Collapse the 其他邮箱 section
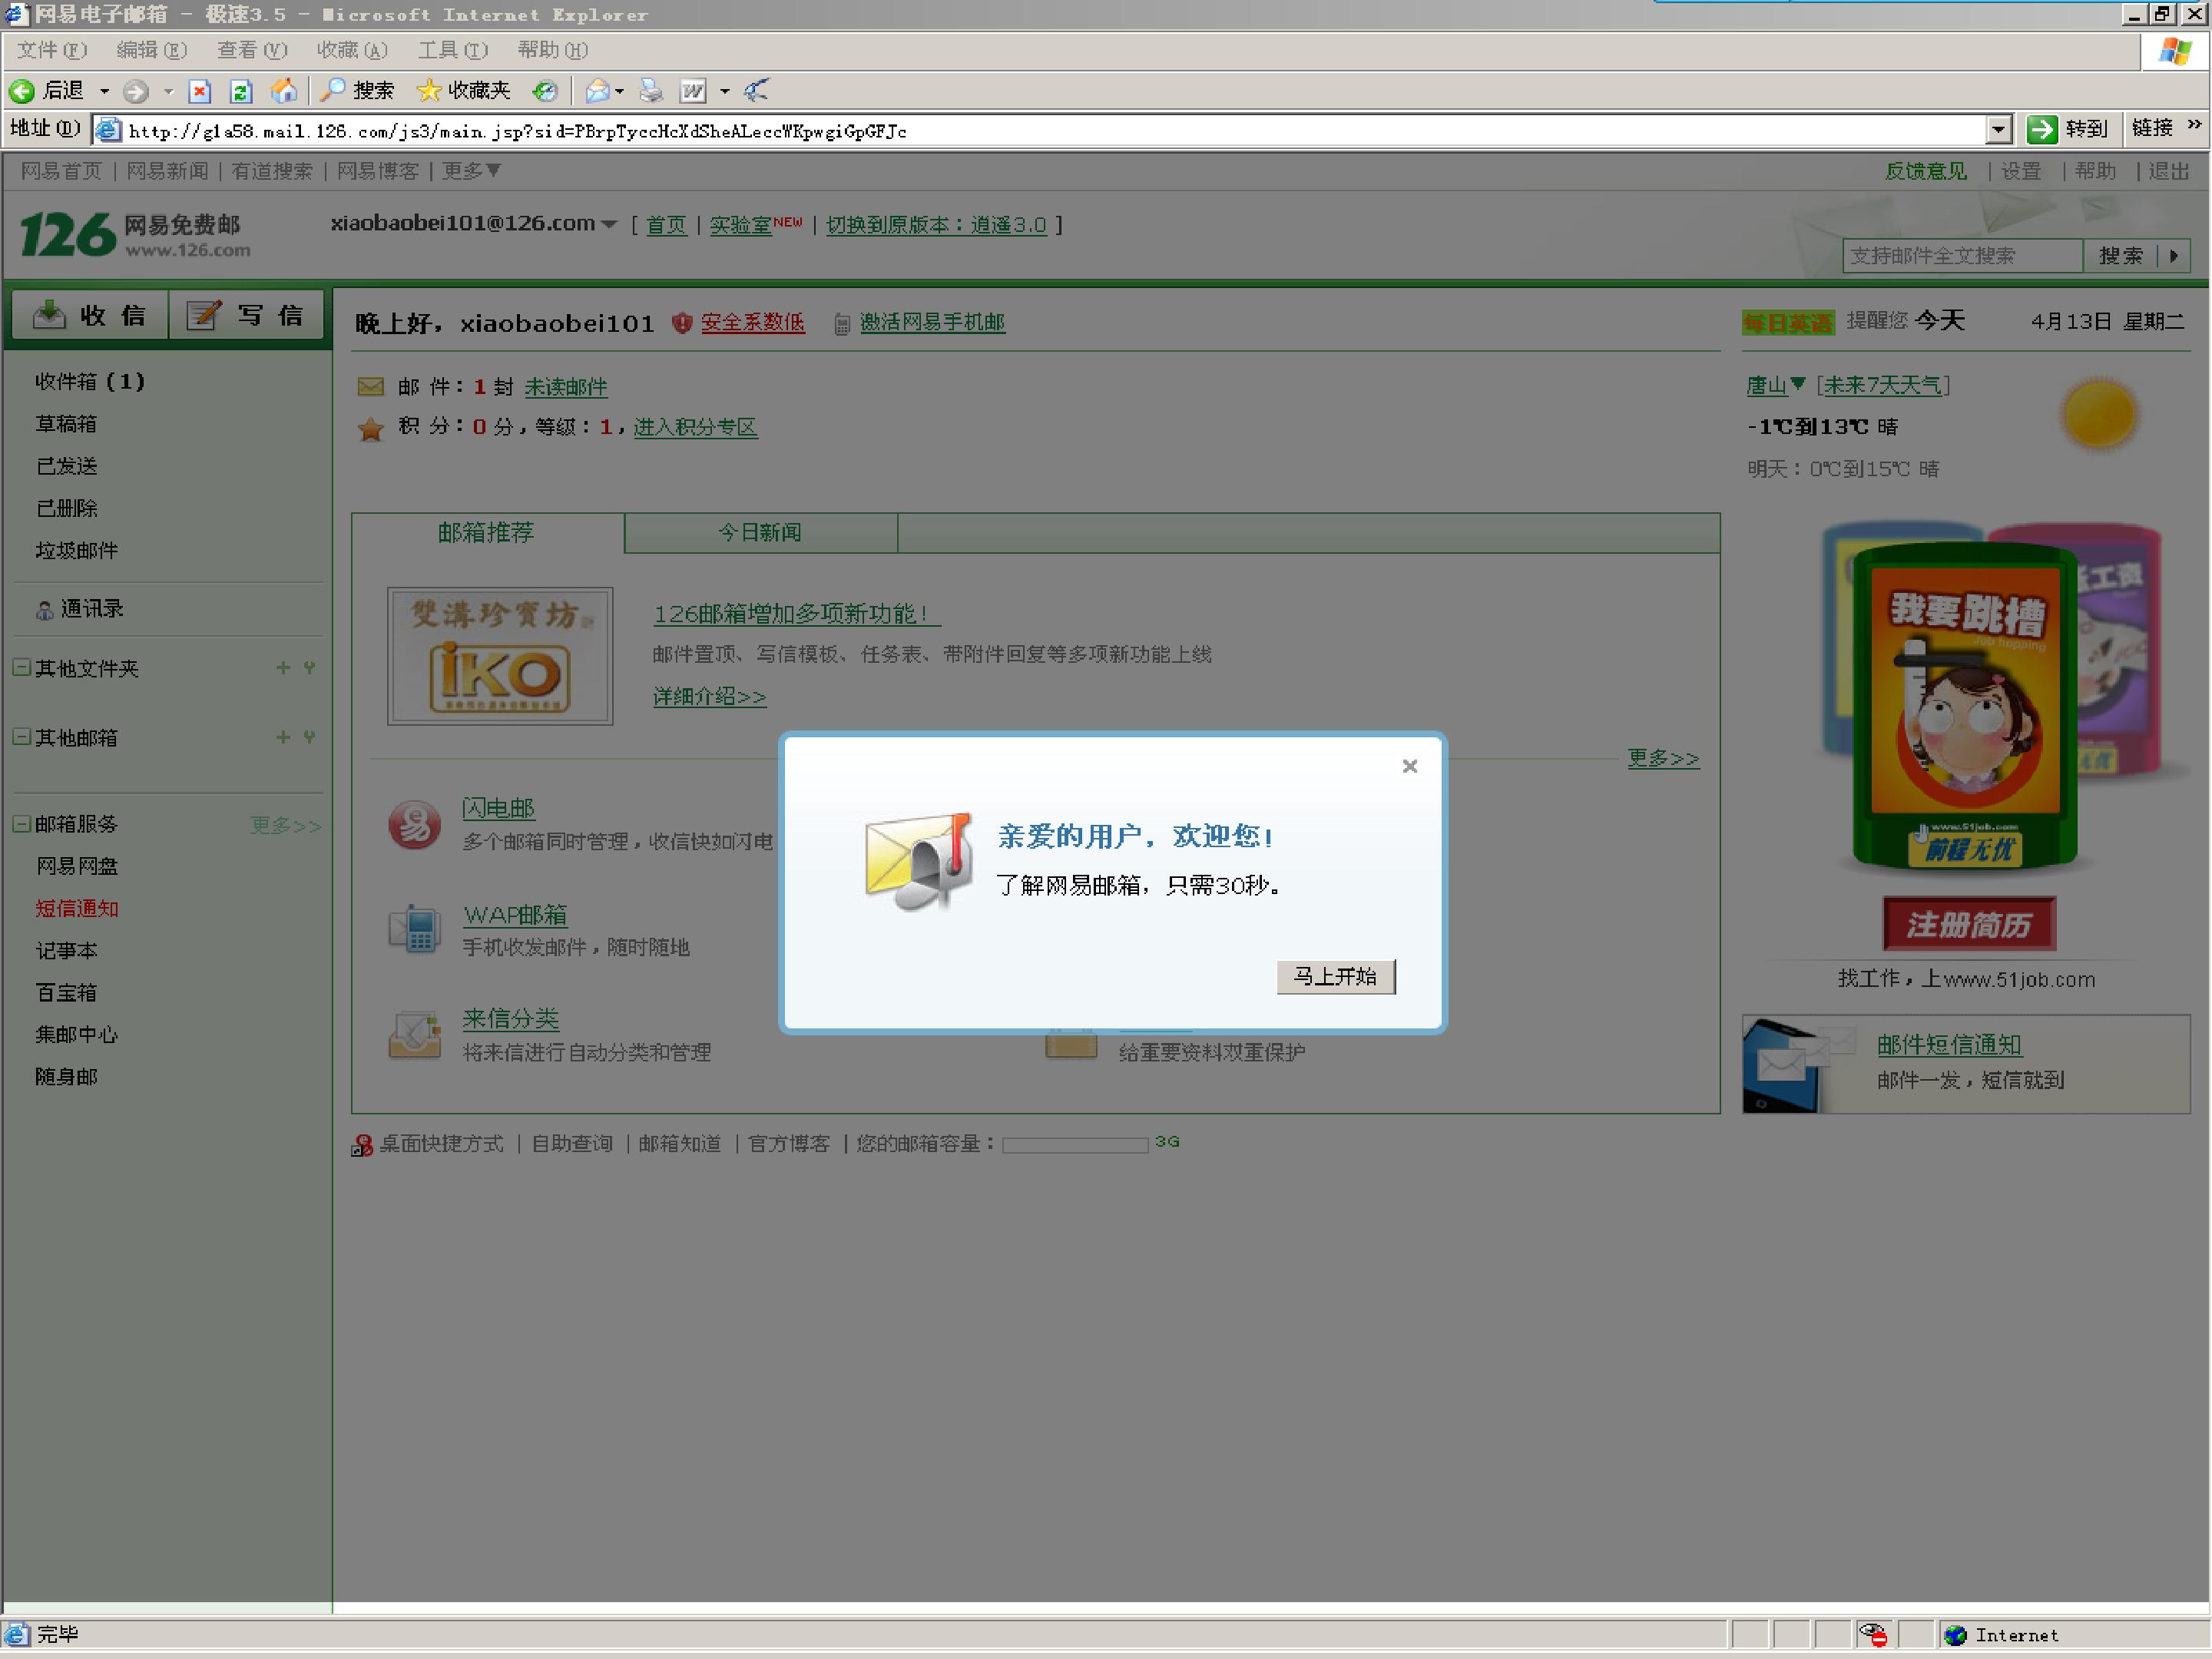 (x=21, y=737)
